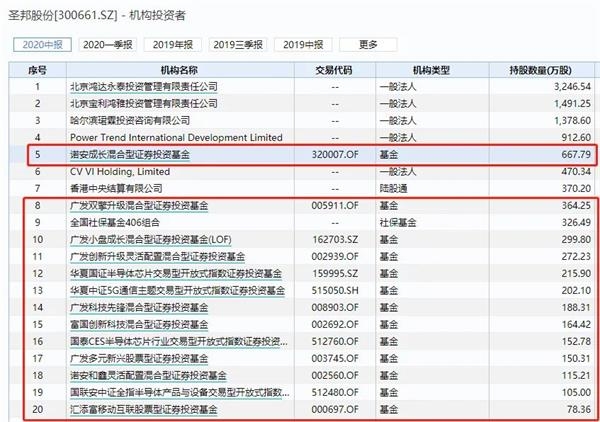The height and width of the screenshot is (422, 600).
Task: Open 广发科技先锋混合型证券投资基金 link
Action: [x=139, y=307]
